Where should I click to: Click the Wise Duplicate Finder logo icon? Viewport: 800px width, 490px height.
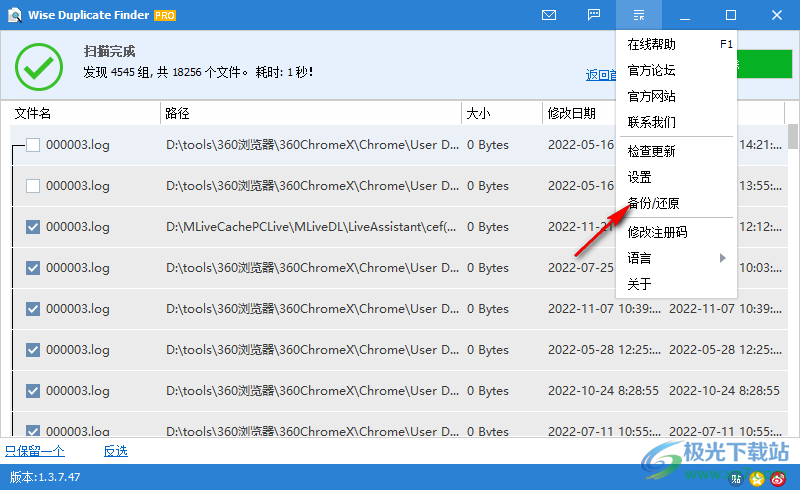[x=14, y=15]
